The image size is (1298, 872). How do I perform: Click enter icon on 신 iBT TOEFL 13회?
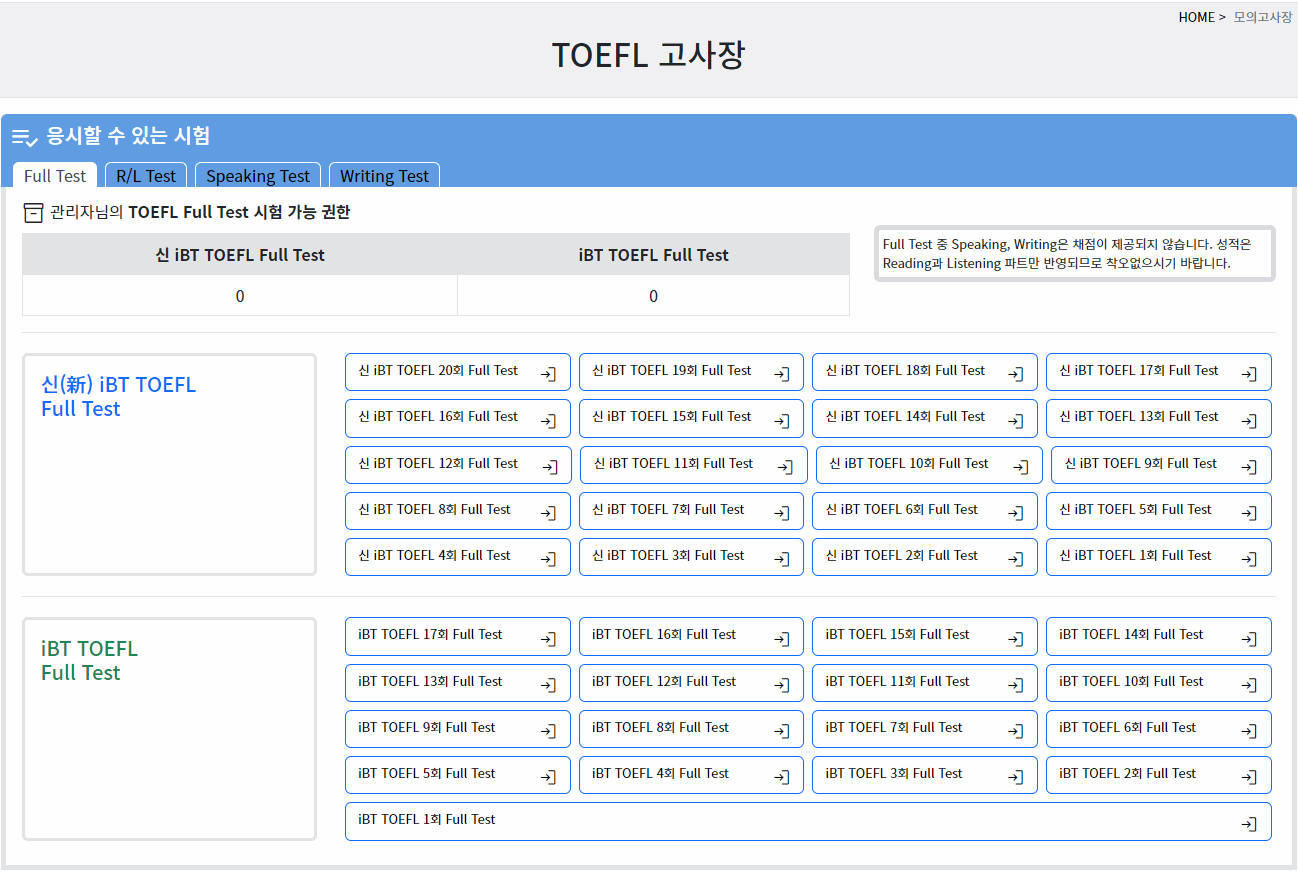click(x=1249, y=421)
